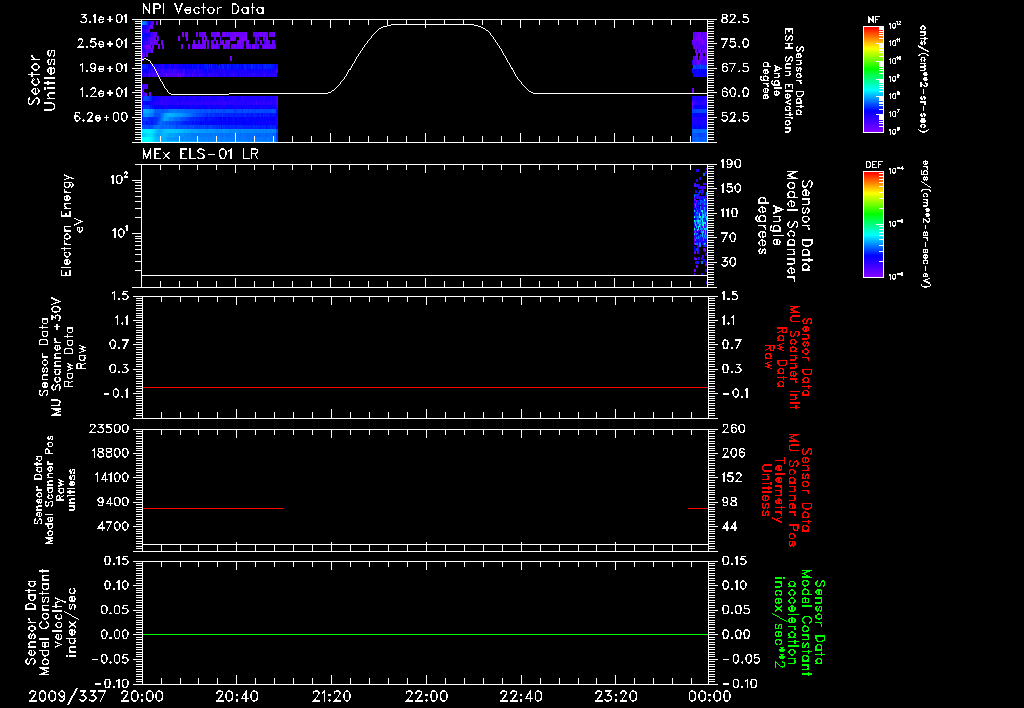Viewport: 1024px width, 708px height.
Task: Click the red 'MU Scanner Pos Telemetry' label
Action: [x=786, y=490]
